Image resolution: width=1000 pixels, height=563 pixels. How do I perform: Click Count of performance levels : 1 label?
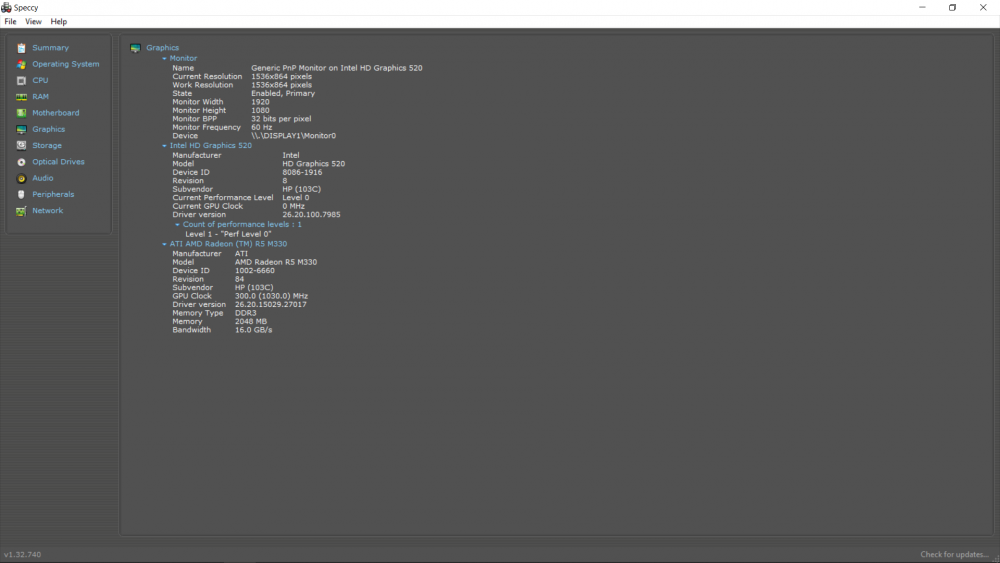pyautogui.click(x=242, y=224)
